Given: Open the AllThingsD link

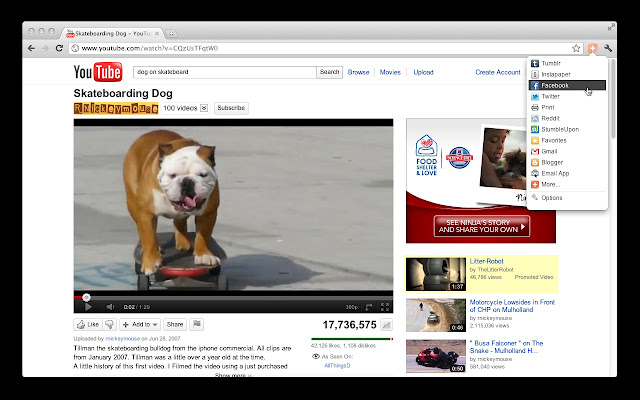Looking at the screenshot, I should [x=337, y=366].
